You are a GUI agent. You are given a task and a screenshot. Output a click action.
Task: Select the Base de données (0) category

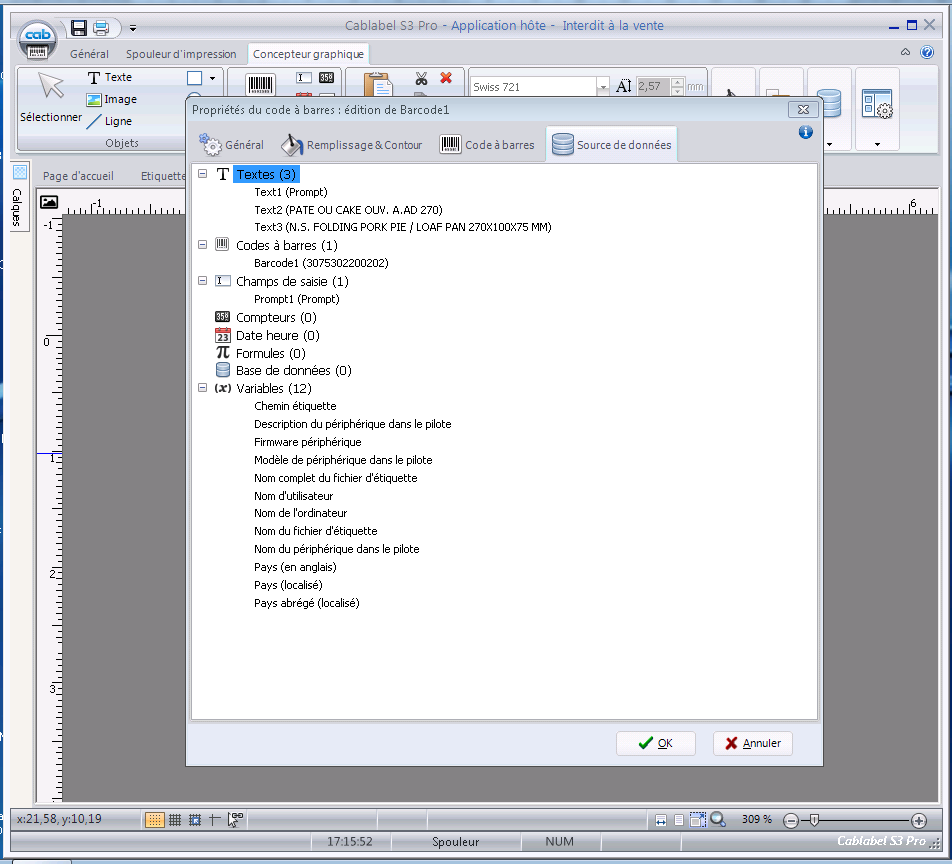(x=294, y=370)
